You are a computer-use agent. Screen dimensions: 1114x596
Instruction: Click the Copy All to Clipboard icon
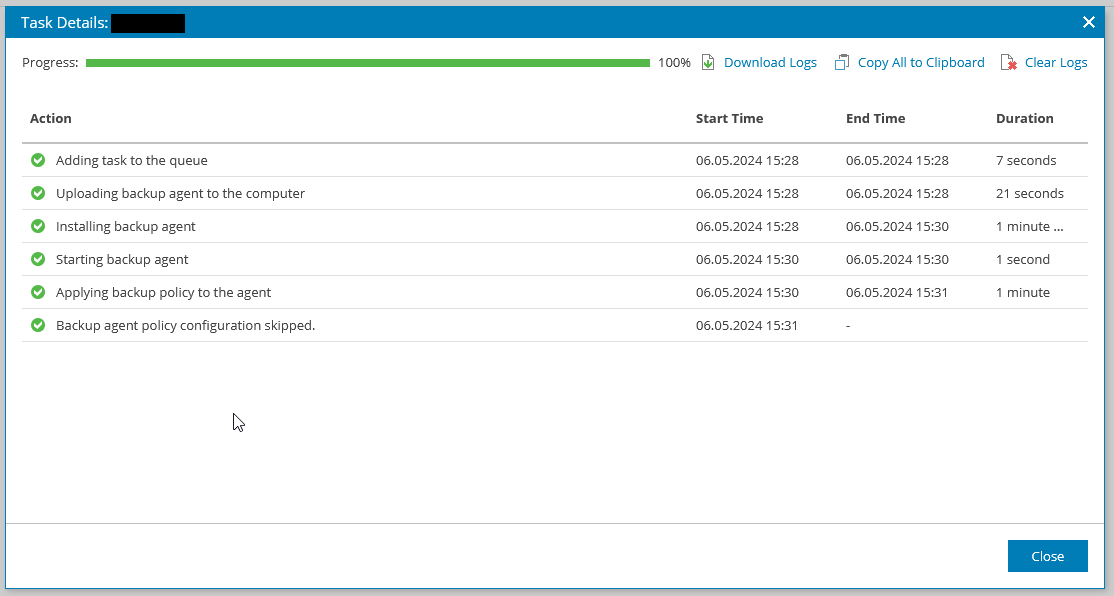(x=840, y=62)
